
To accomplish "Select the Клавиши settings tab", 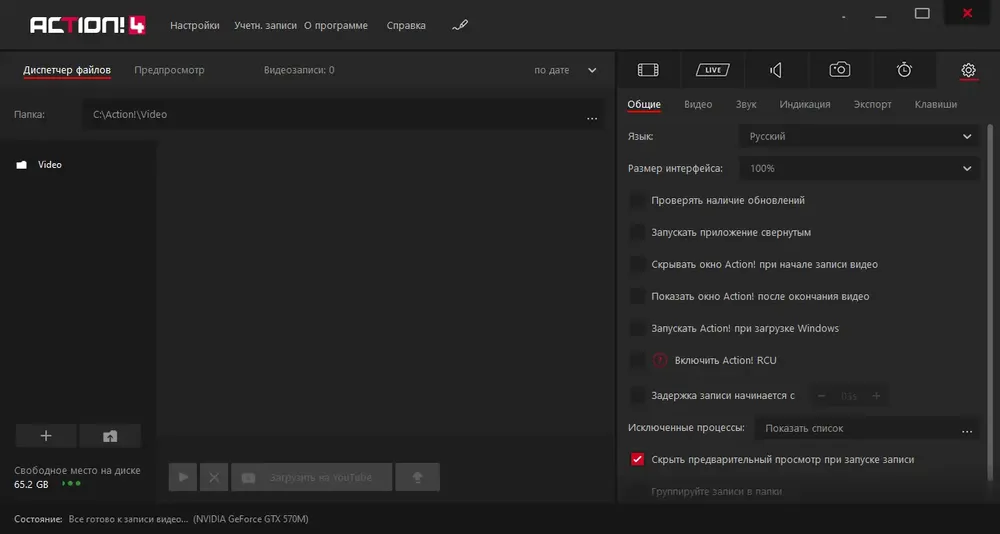I will [x=936, y=105].
